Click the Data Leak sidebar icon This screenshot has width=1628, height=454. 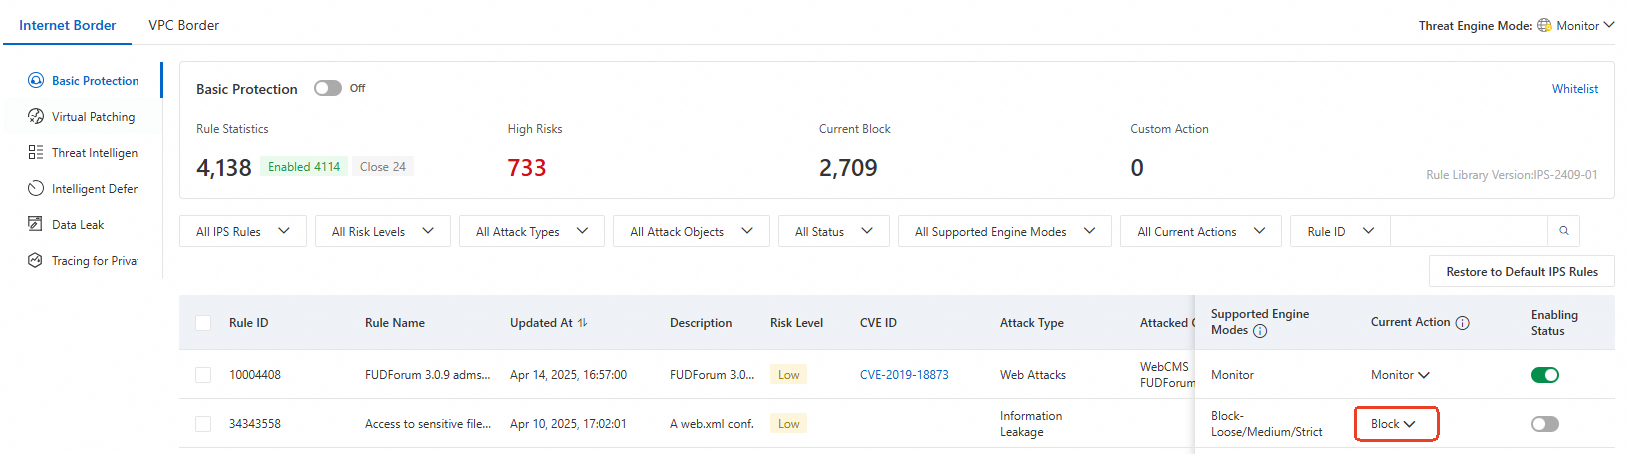36,224
